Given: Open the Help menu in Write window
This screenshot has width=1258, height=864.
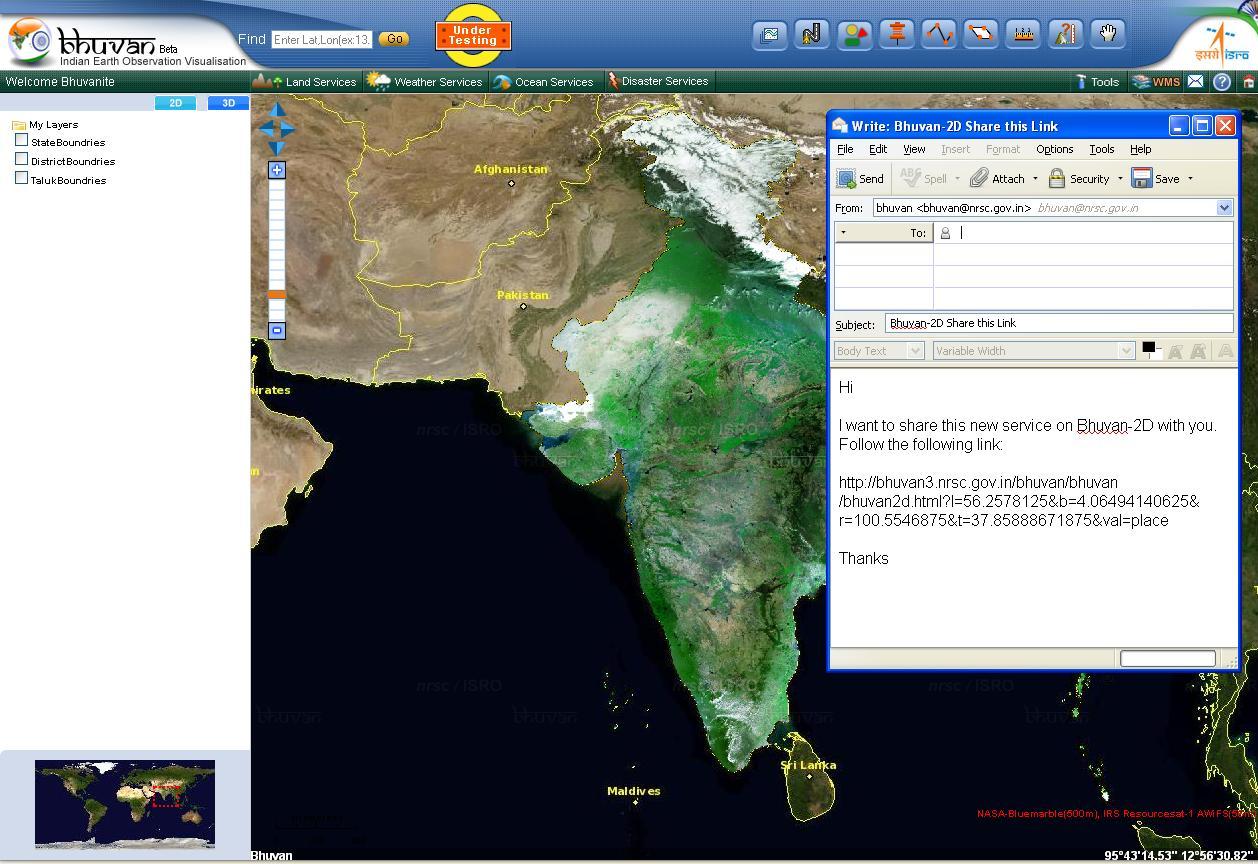Looking at the screenshot, I should (x=1140, y=149).
